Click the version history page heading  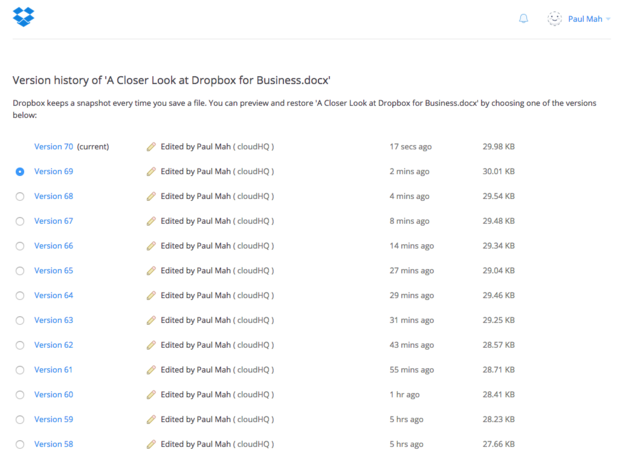click(171, 80)
